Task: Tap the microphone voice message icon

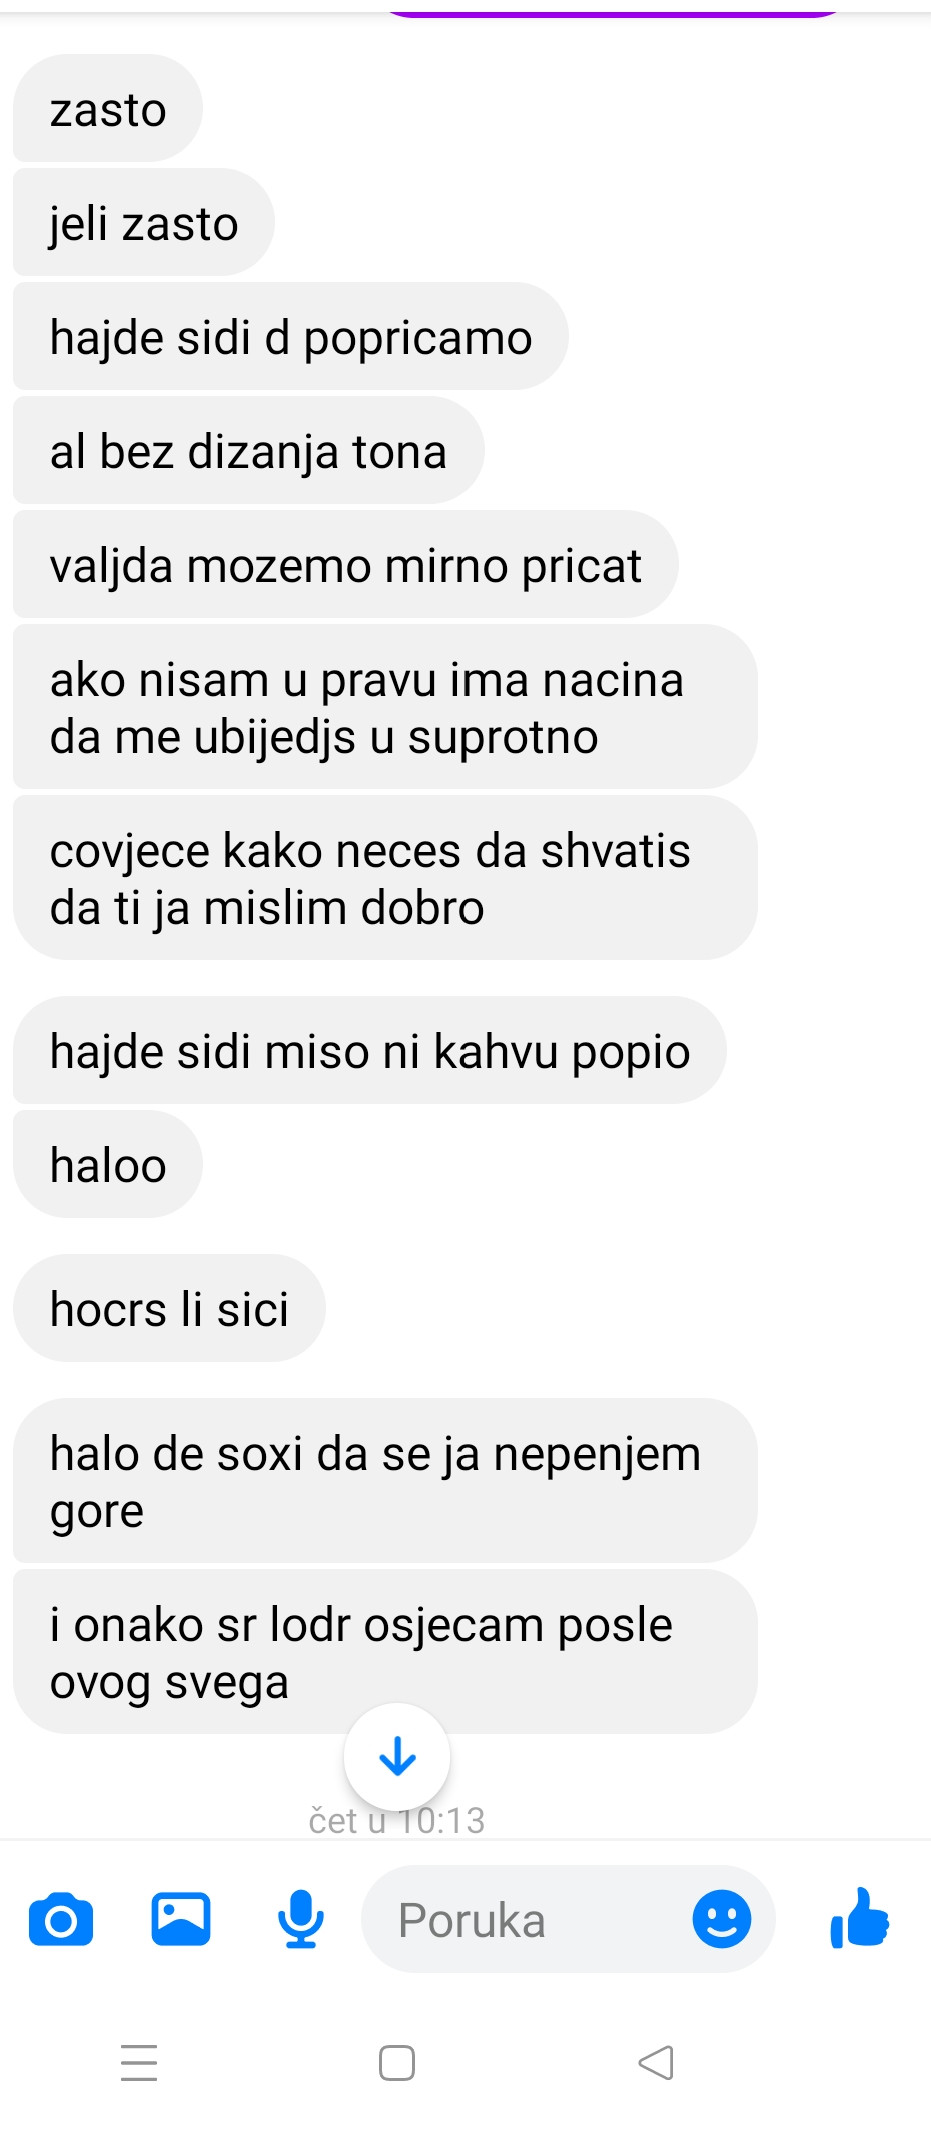Action: pyautogui.click(x=300, y=1919)
